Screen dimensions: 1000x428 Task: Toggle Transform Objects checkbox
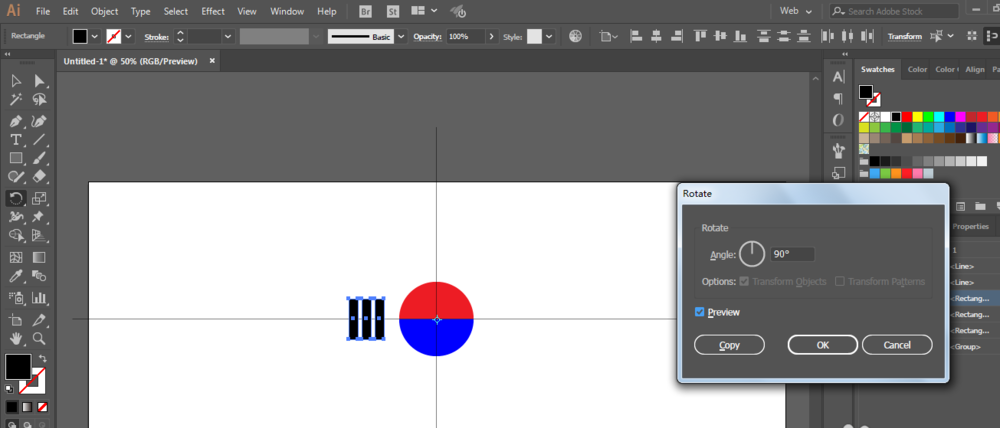click(x=743, y=281)
